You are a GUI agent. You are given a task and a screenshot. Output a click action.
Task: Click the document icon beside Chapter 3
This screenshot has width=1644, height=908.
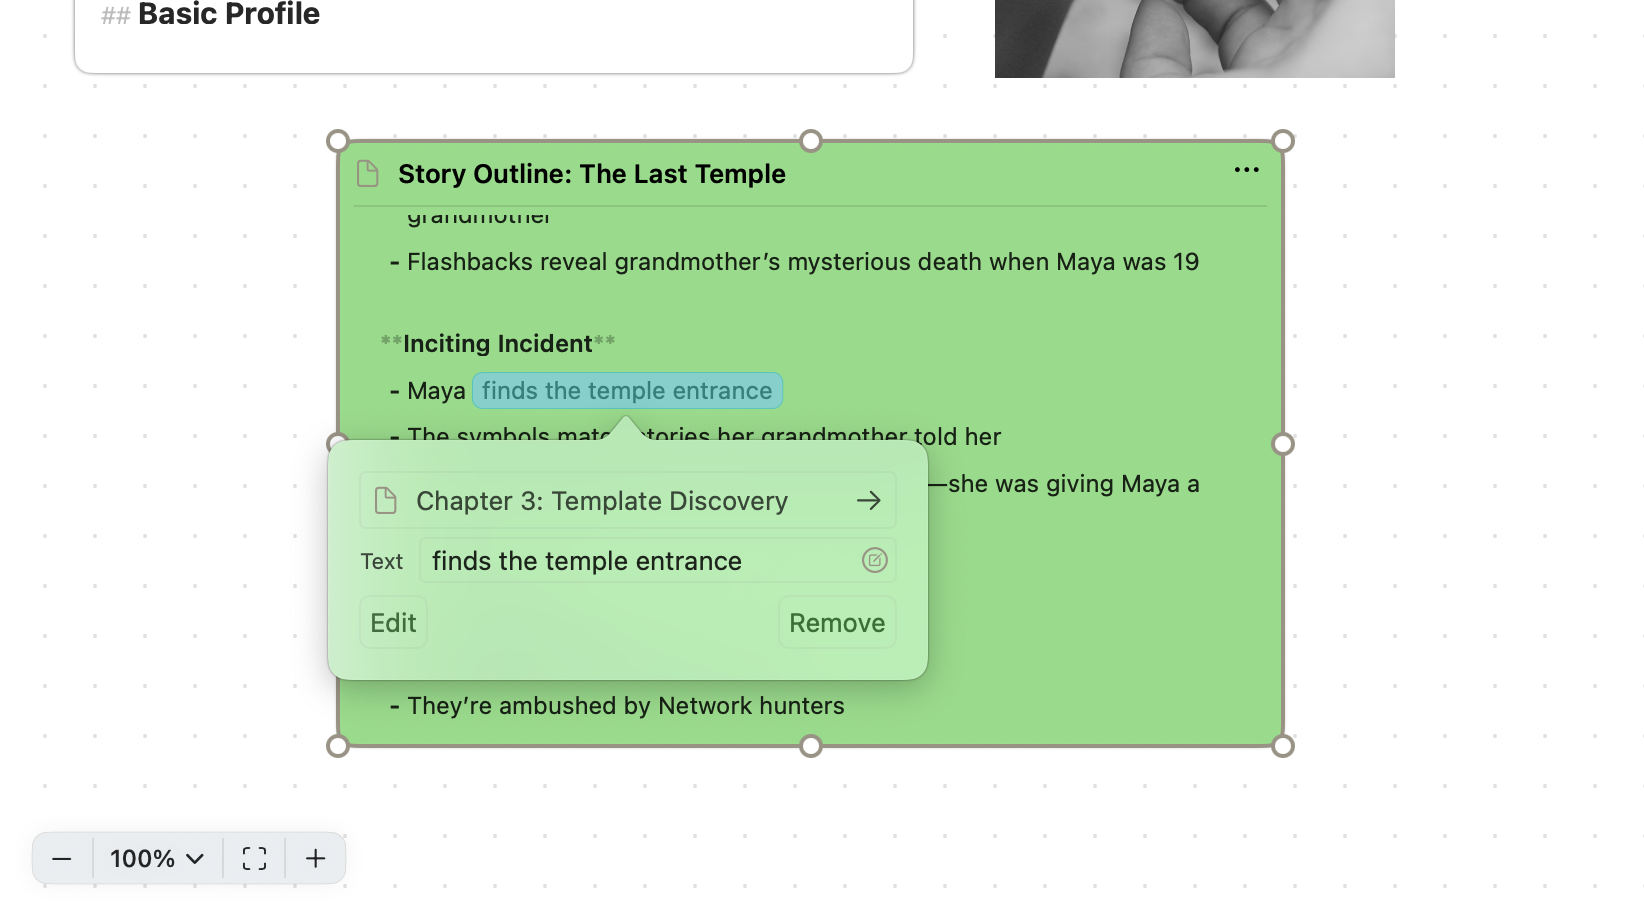click(x=385, y=501)
